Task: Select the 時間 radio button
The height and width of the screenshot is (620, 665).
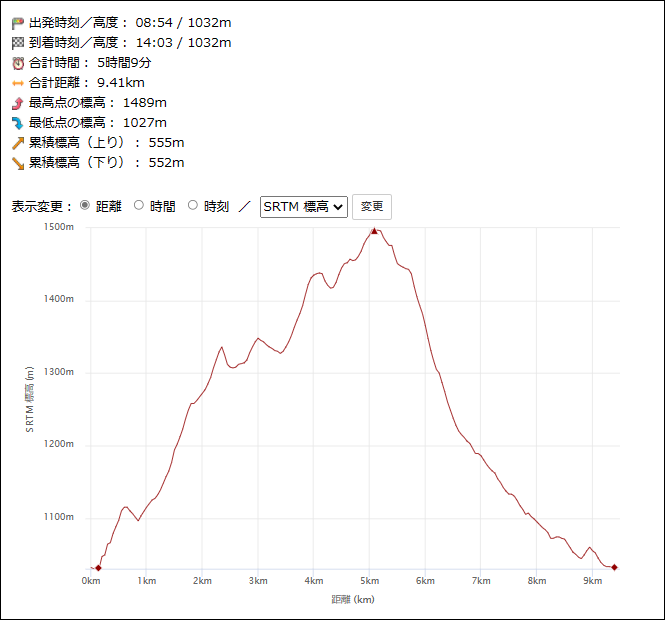Action: coord(139,206)
